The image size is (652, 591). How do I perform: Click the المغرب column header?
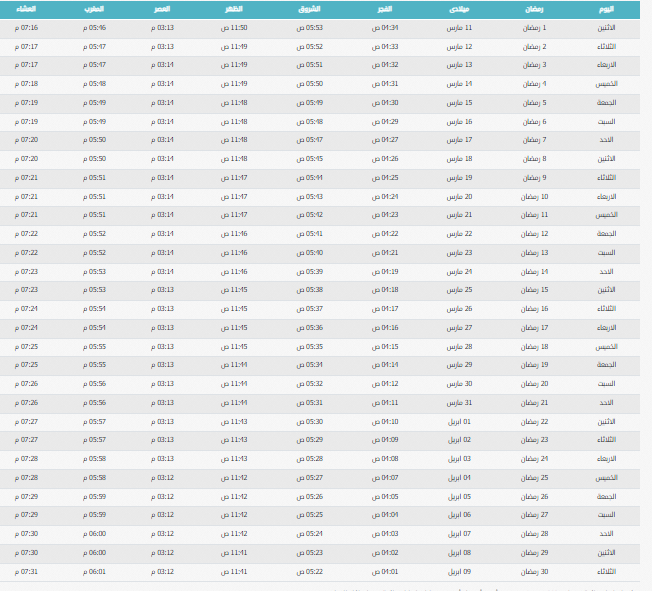(96, 8)
